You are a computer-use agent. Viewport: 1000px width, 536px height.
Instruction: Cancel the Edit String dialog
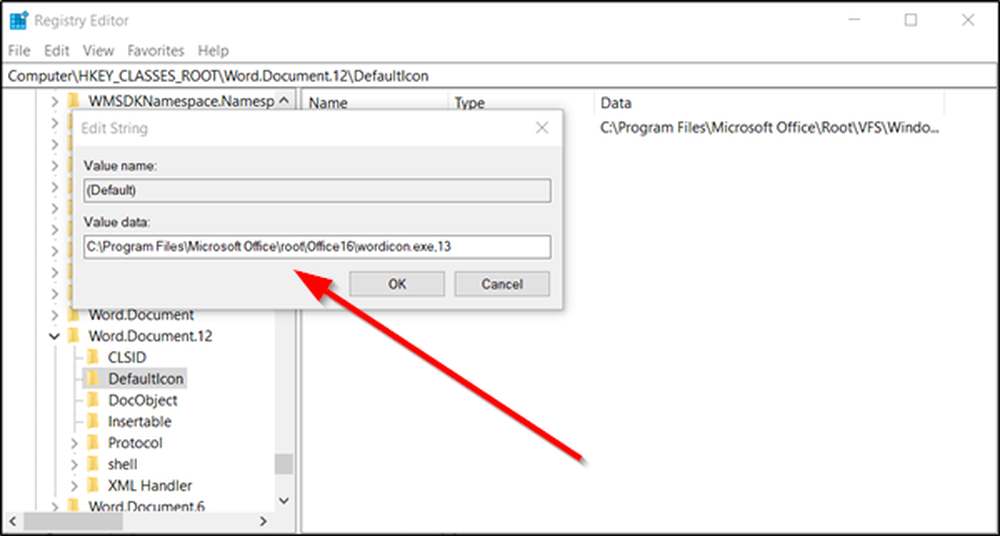502,284
